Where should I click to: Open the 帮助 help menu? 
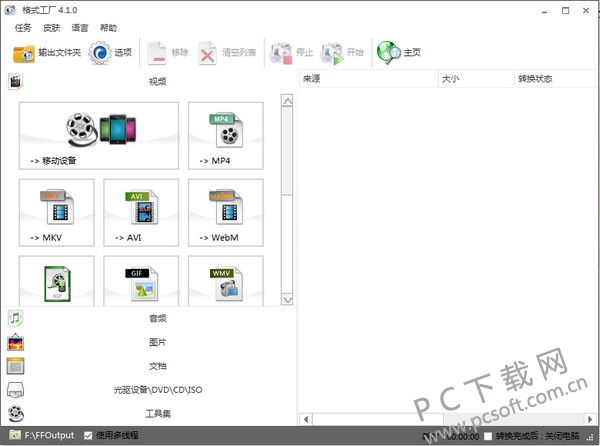pos(108,28)
